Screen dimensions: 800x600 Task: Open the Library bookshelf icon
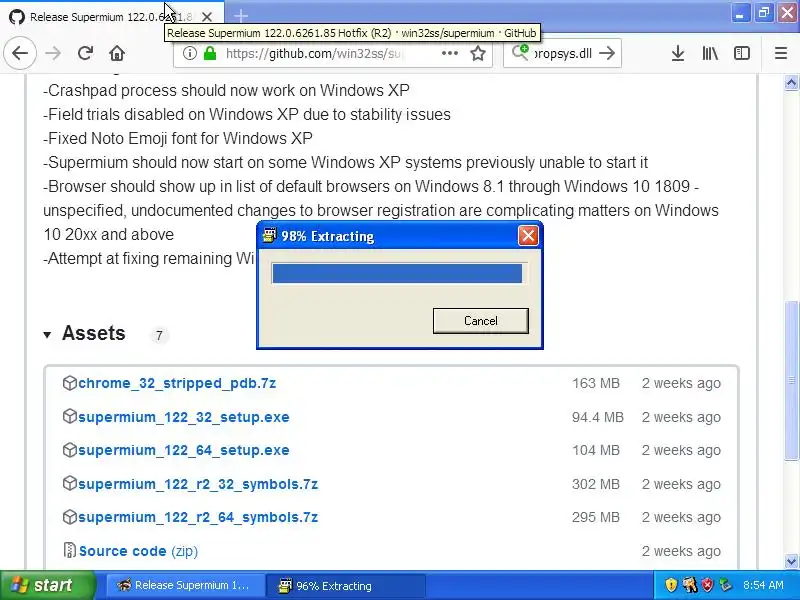(x=710, y=53)
